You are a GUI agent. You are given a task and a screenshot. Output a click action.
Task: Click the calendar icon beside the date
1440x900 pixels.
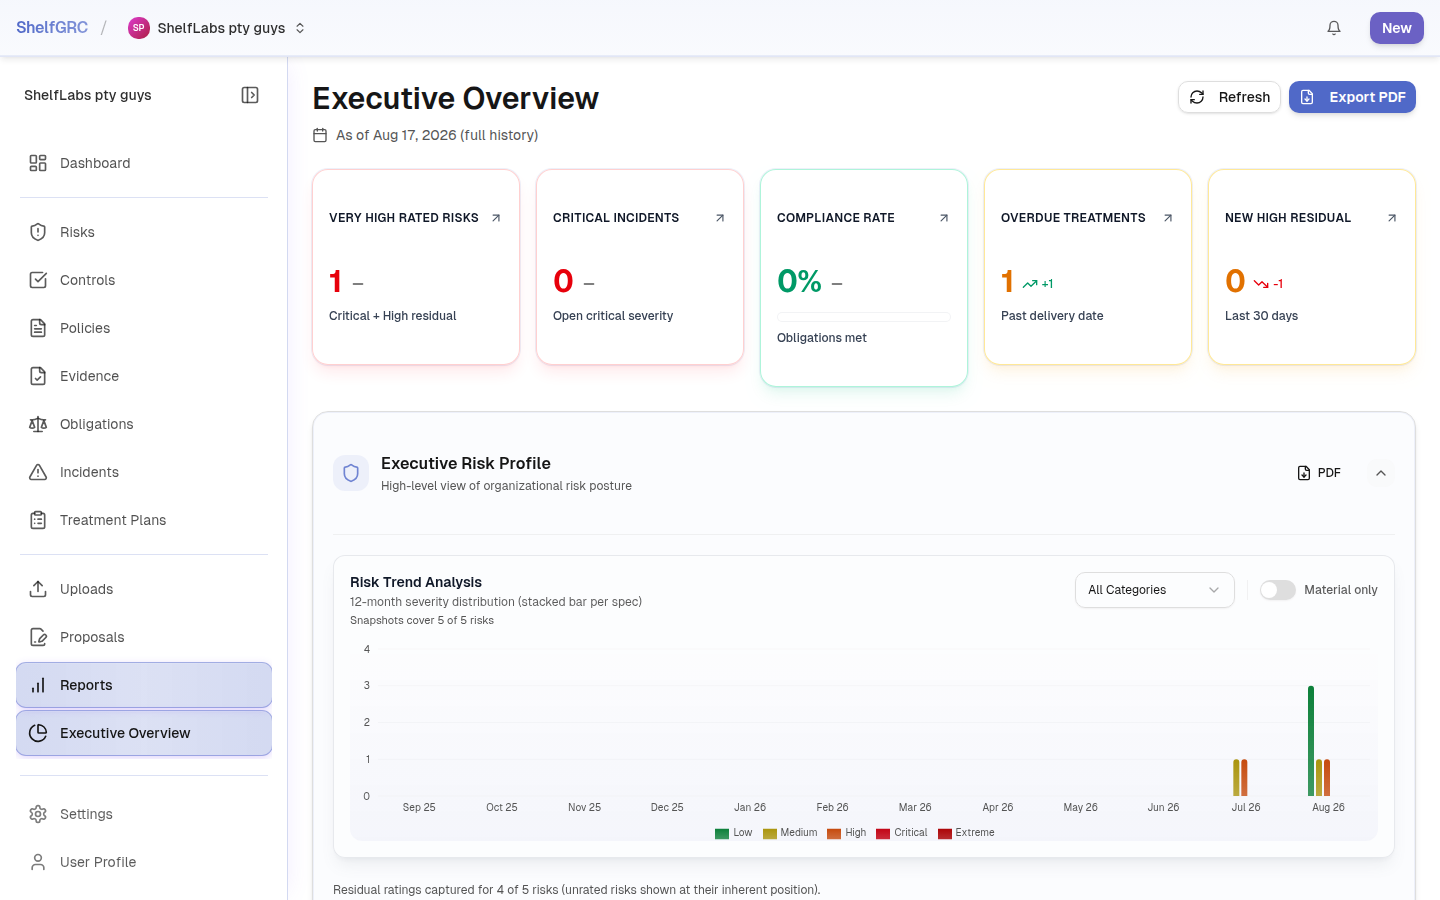click(x=320, y=135)
